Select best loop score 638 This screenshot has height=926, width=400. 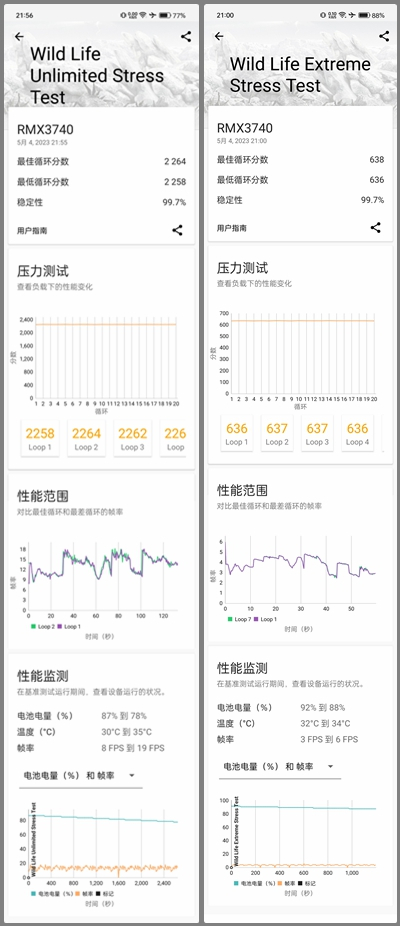pyautogui.click(x=376, y=159)
